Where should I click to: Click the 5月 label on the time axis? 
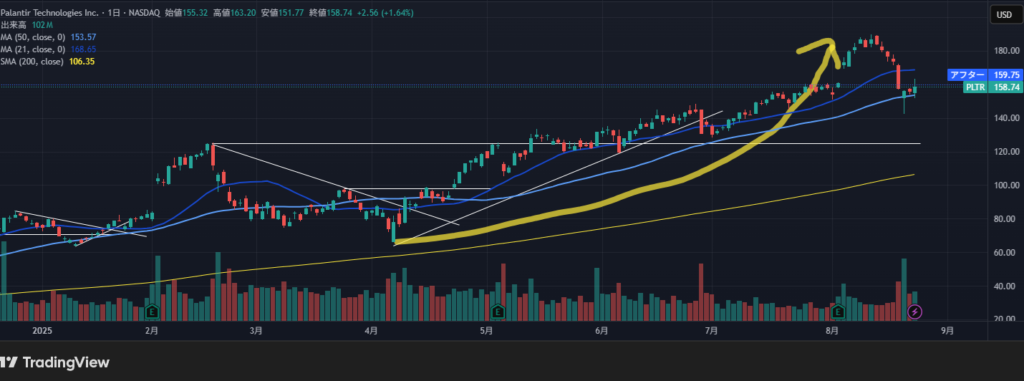(x=486, y=331)
